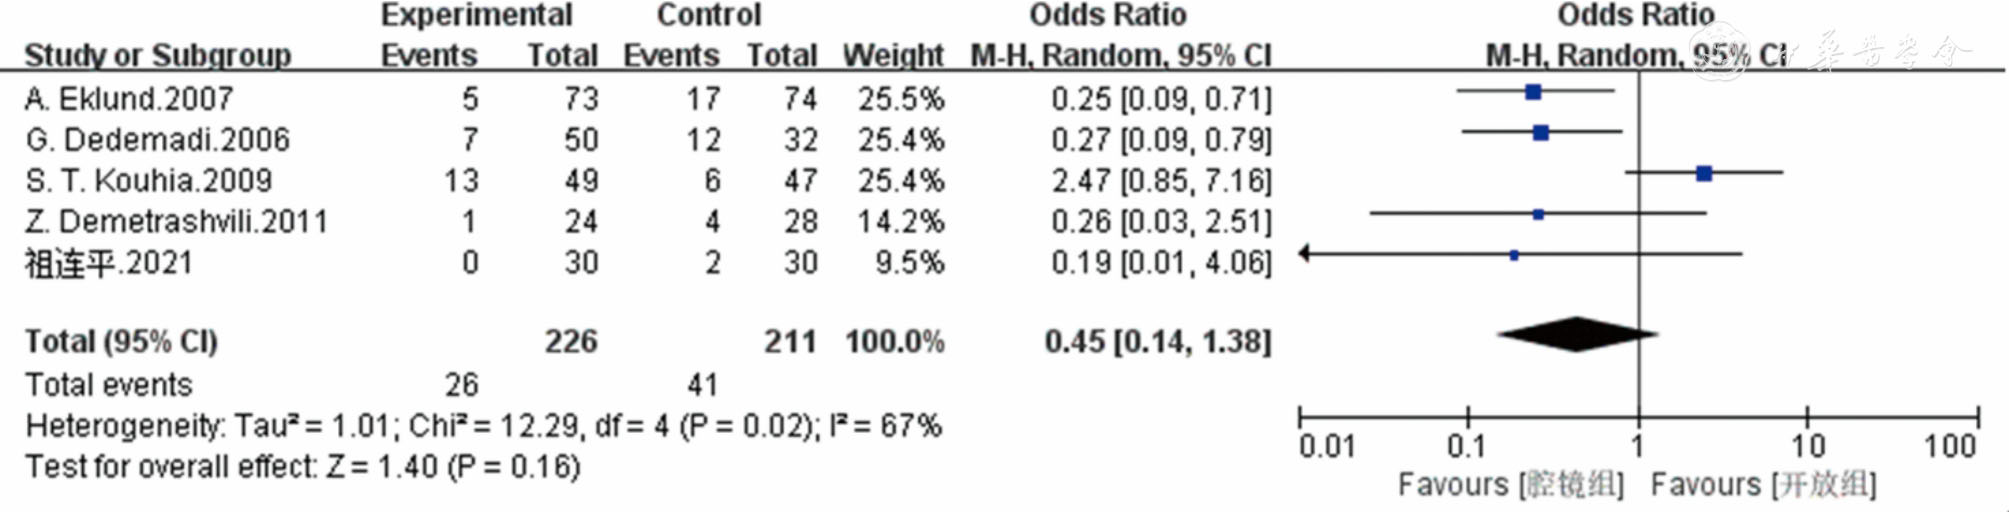Select the study name 'S. T. Kouhia.2009'
The image size is (2009, 512).
point(149,181)
